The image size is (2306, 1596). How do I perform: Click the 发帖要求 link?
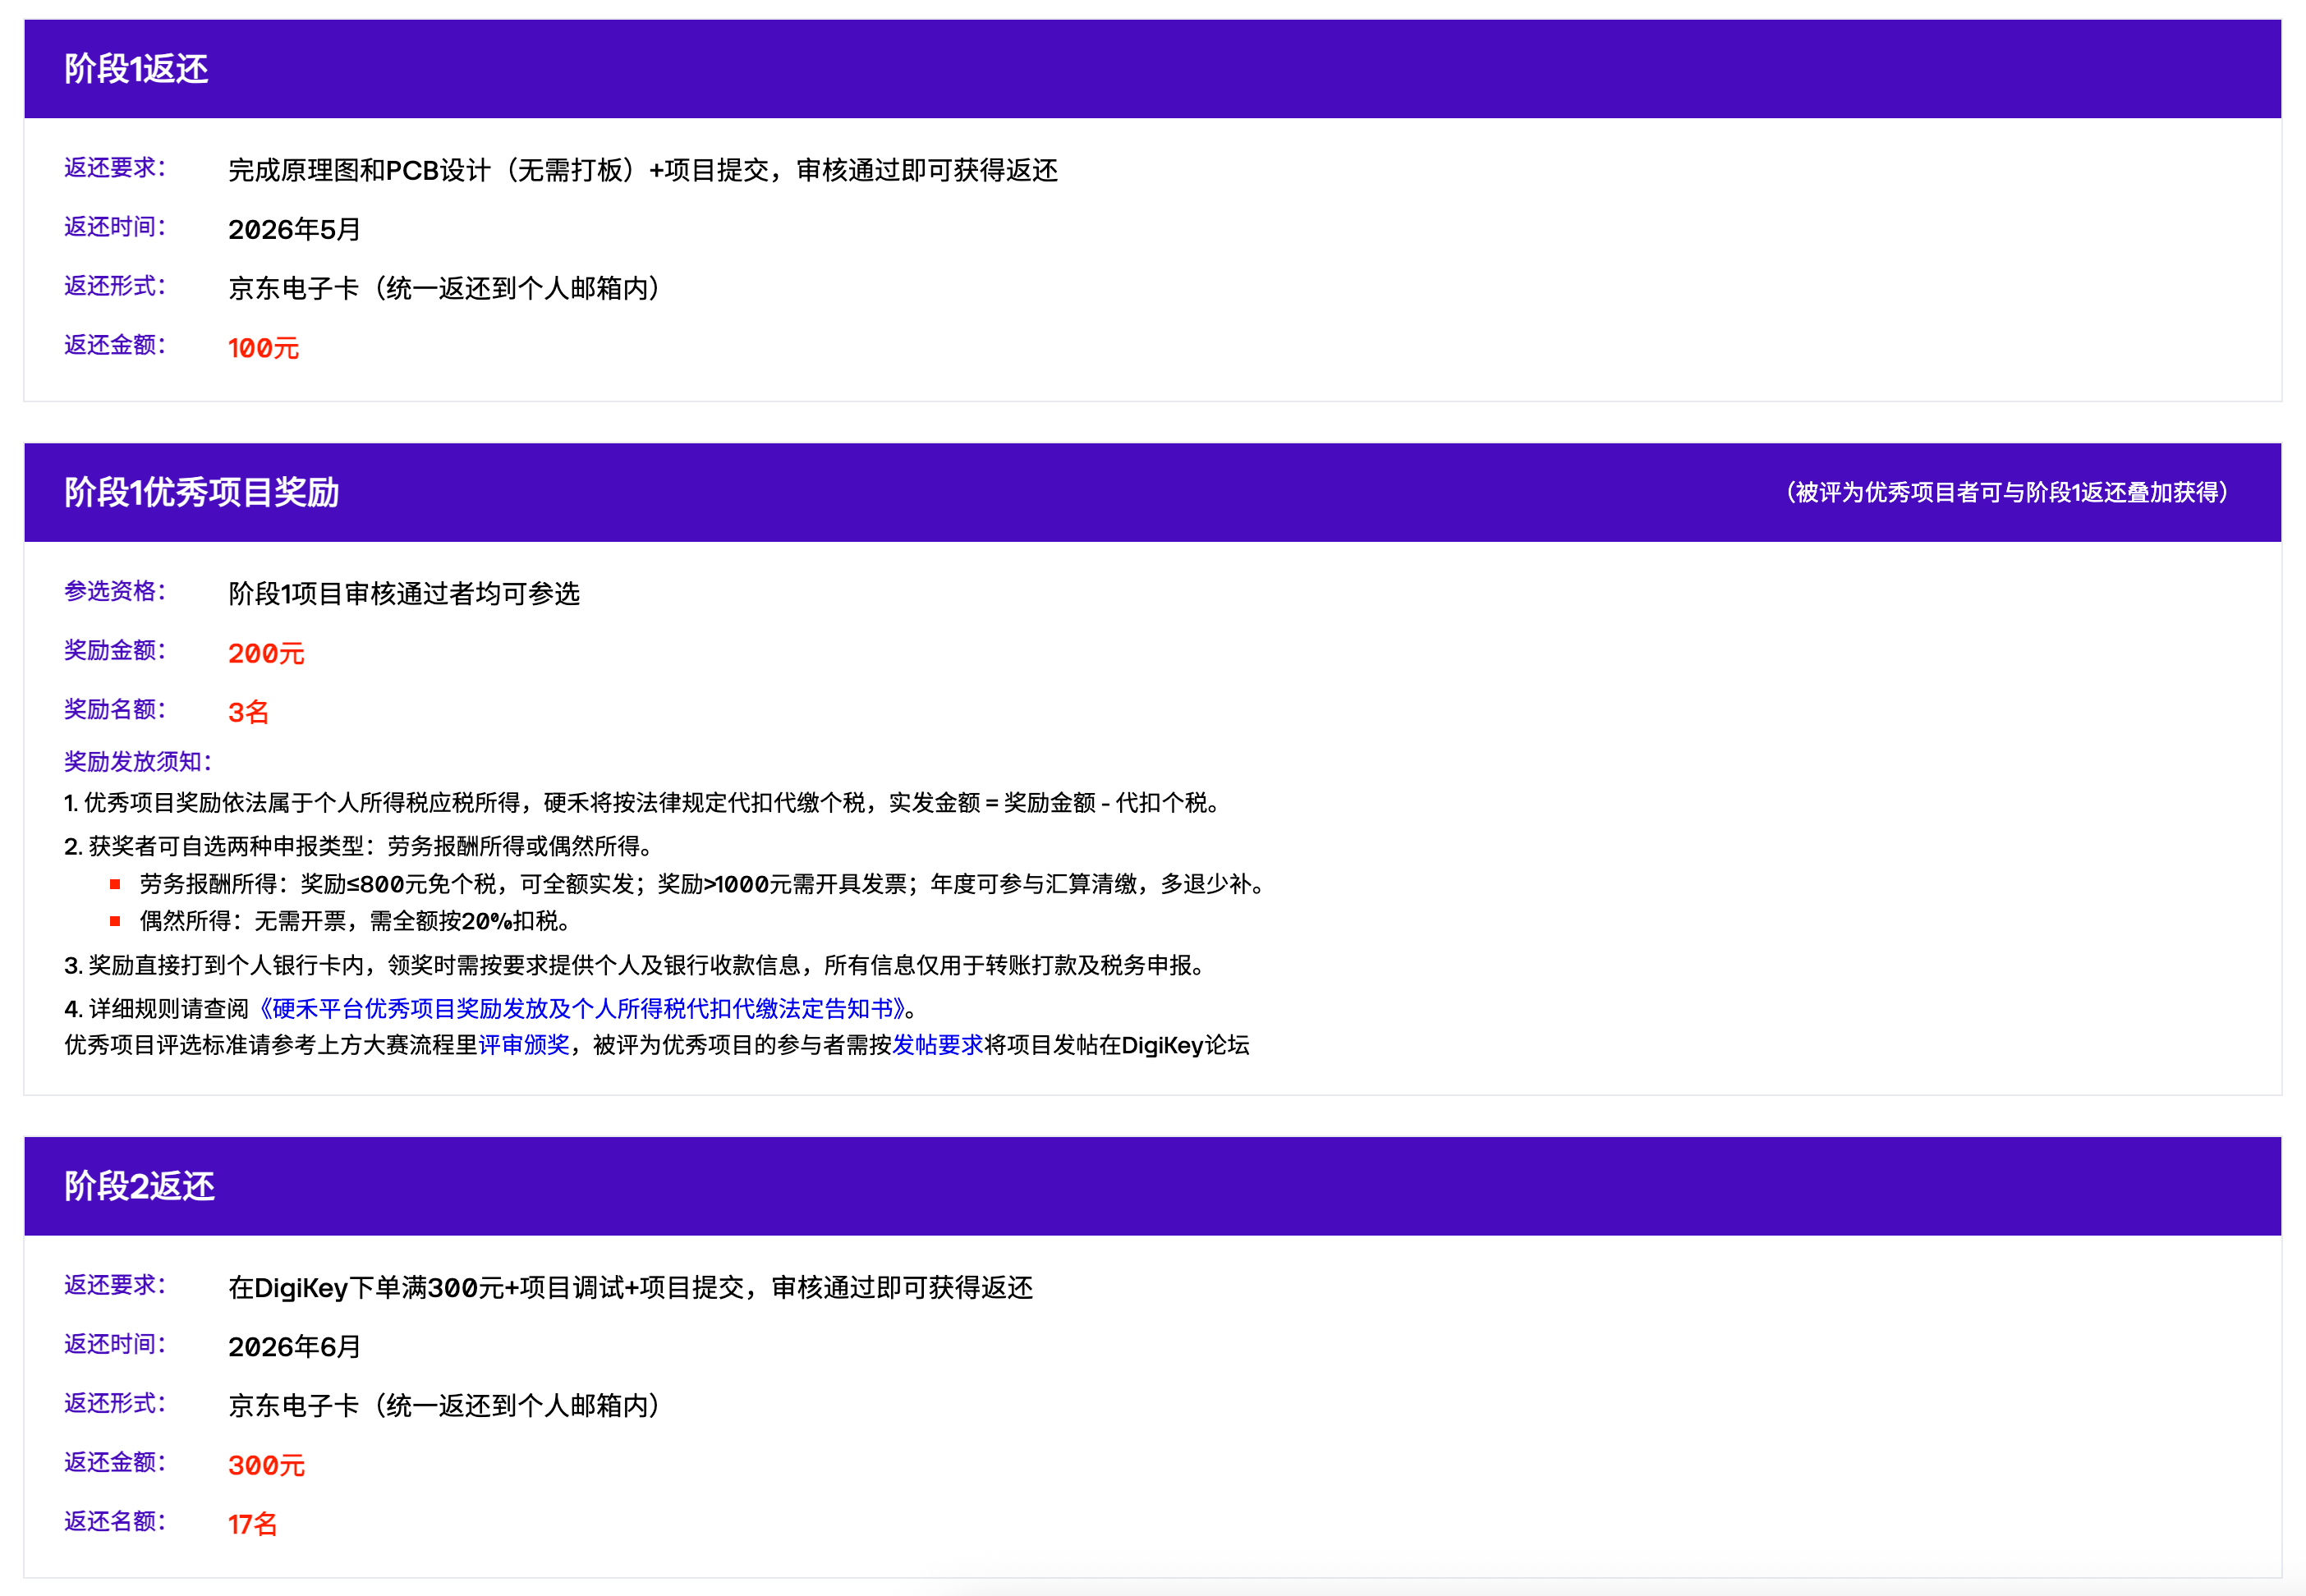click(937, 1045)
